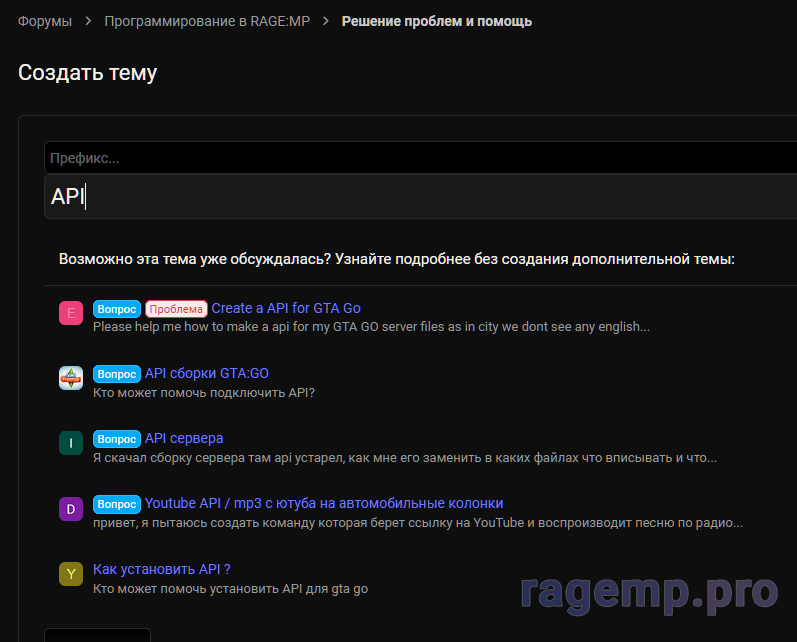
Task: Open 'Программирование в RAGE:MP' breadcrumb
Action: tap(207, 21)
